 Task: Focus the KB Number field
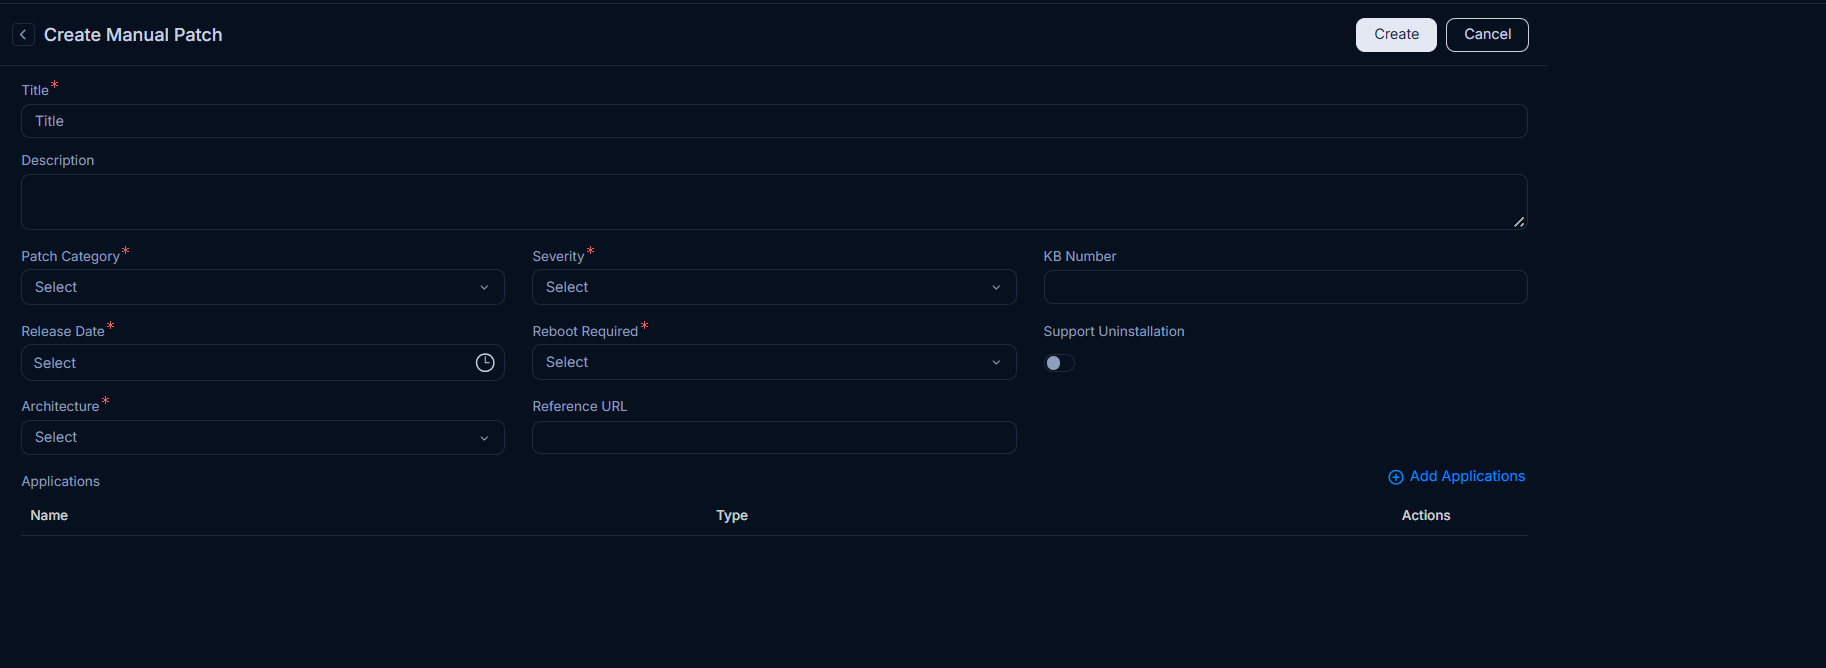pyautogui.click(x=1285, y=287)
